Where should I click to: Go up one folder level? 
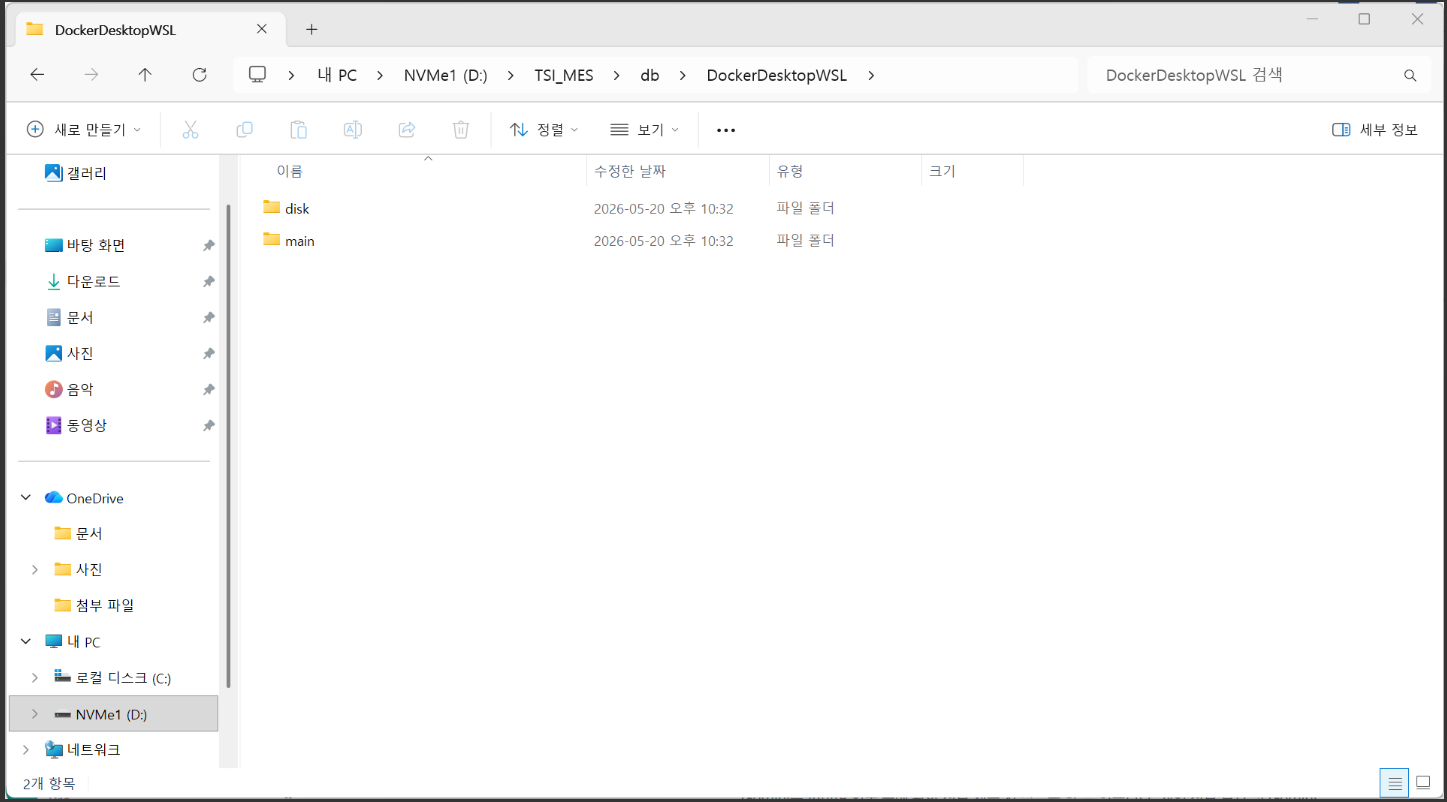click(x=145, y=75)
